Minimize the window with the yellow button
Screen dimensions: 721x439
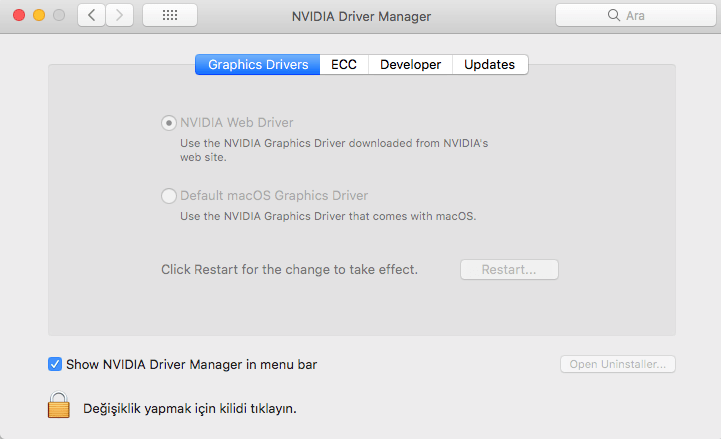(39, 15)
